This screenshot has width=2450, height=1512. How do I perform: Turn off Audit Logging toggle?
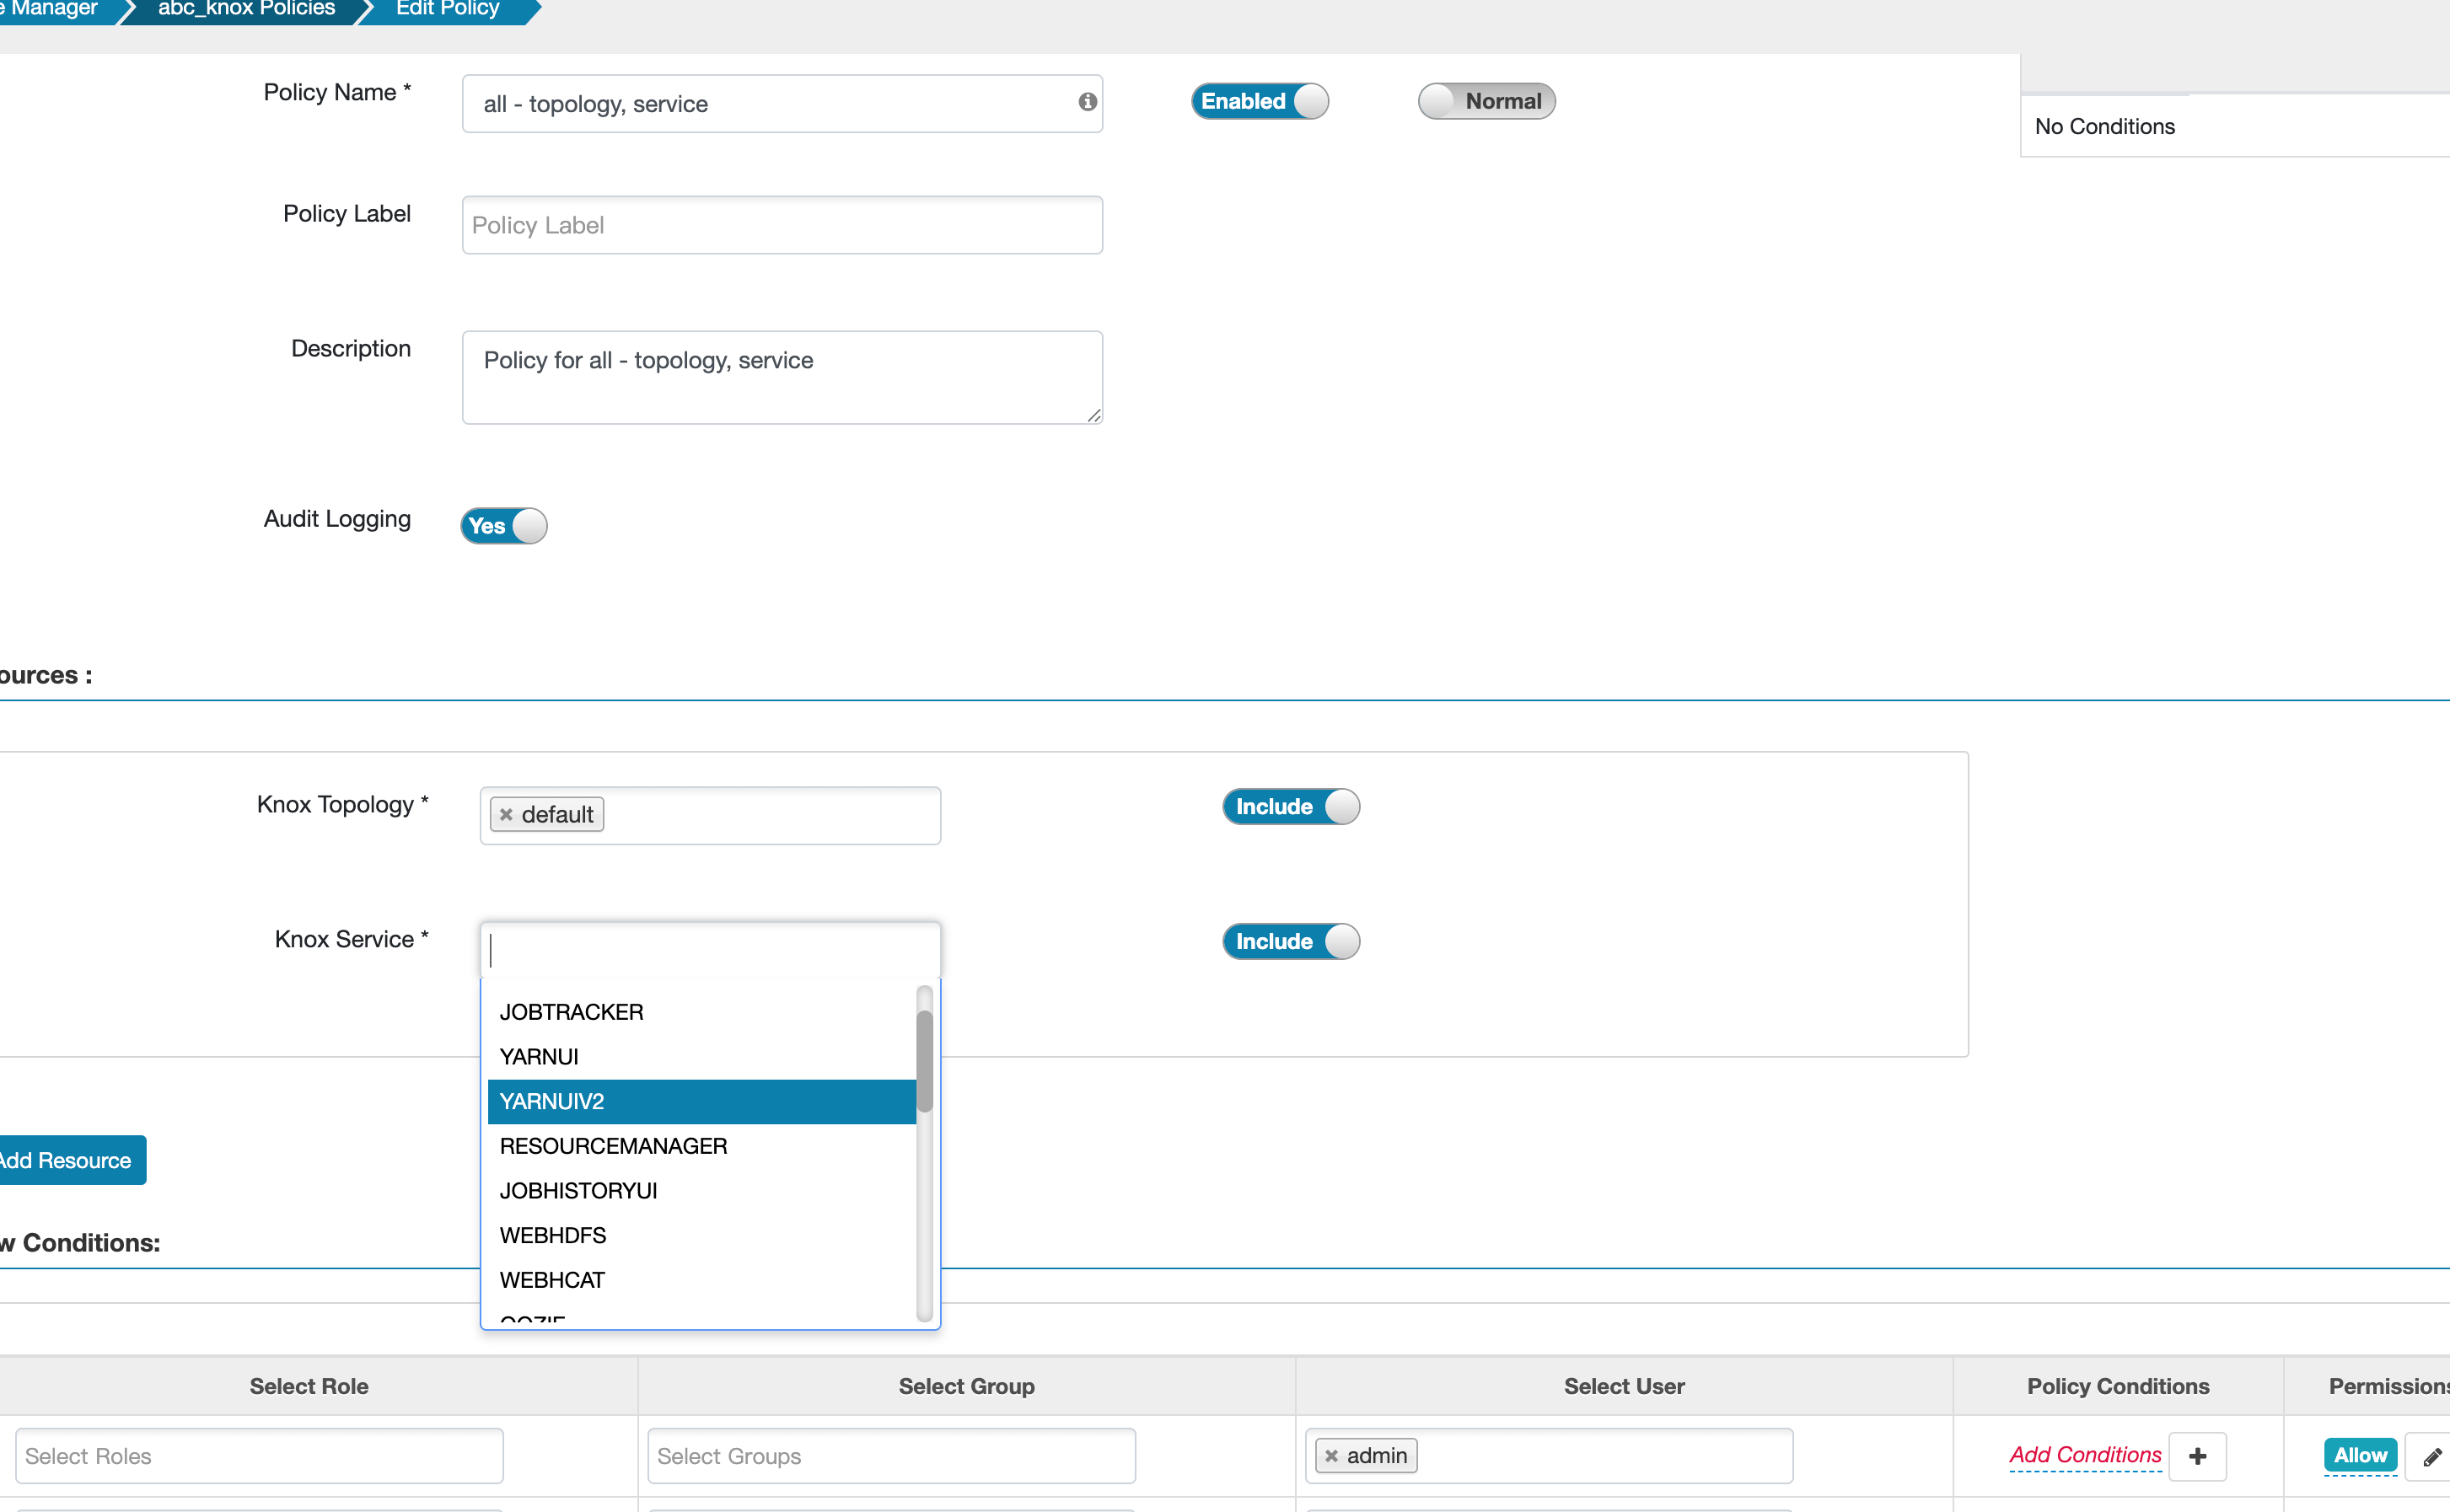[503, 526]
